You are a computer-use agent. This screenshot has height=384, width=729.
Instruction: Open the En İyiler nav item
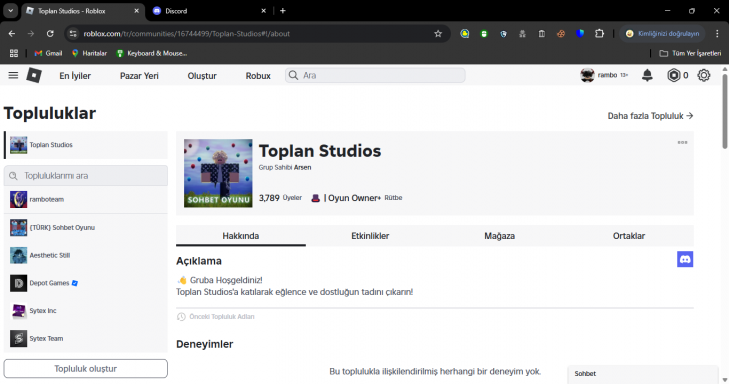(75, 76)
